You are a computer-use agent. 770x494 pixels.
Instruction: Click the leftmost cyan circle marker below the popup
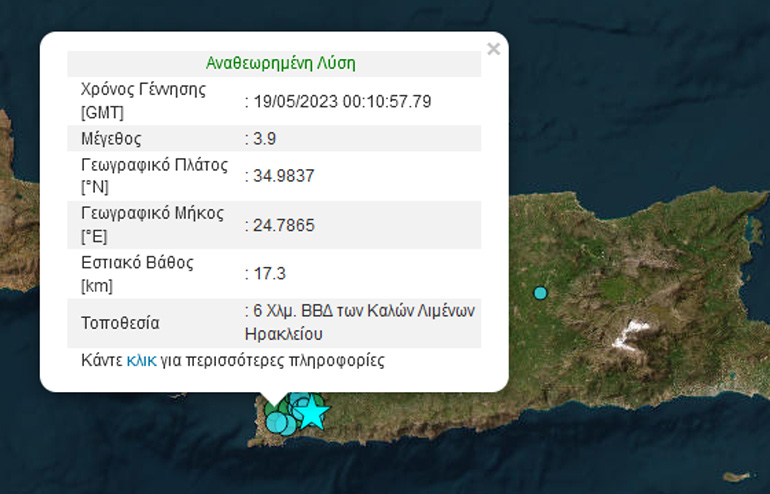click(275, 422)
